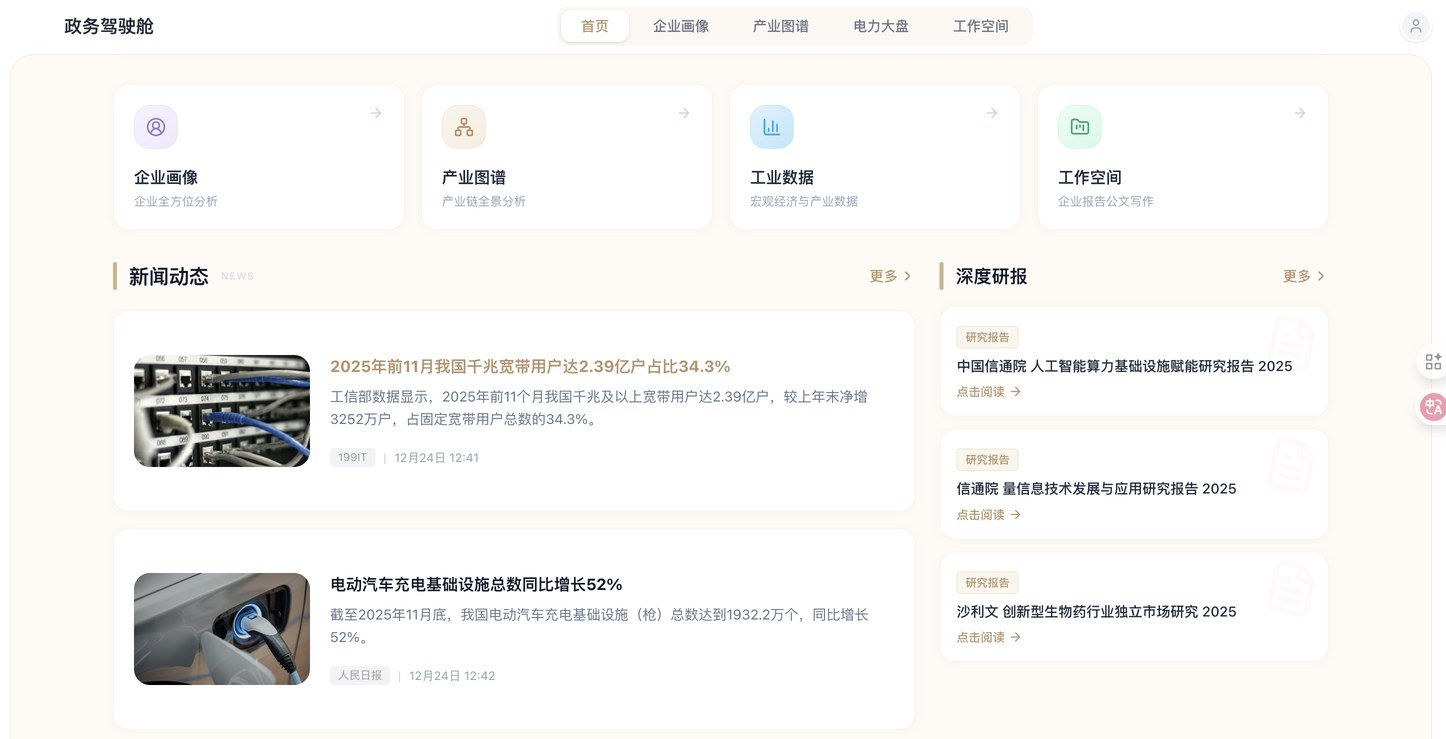Screen dimensions: 1446x739
Task: Click the arrow on 工作空间 card
Action: click(1300, 113)
